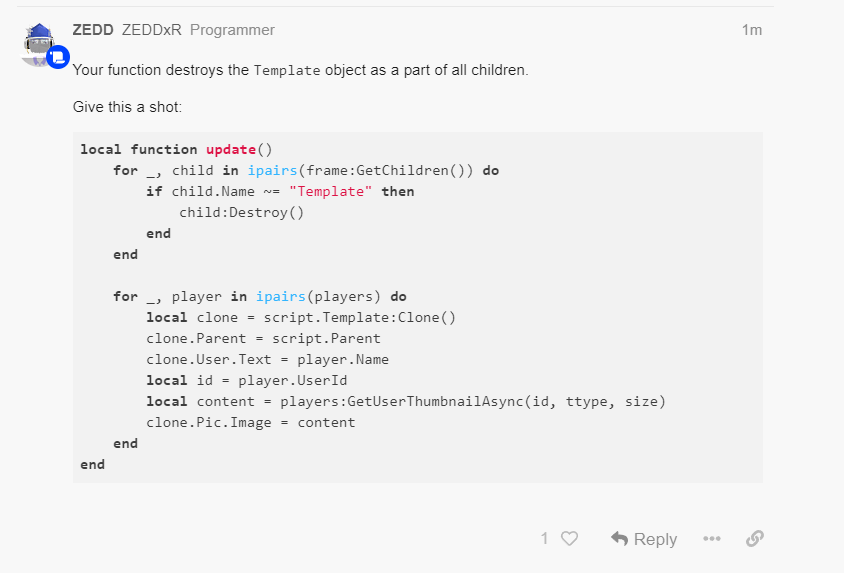The width and height of the screenshot is (844, 573).
Task: Copy the post link with chain icon
Action: click(x=755, y=539)
